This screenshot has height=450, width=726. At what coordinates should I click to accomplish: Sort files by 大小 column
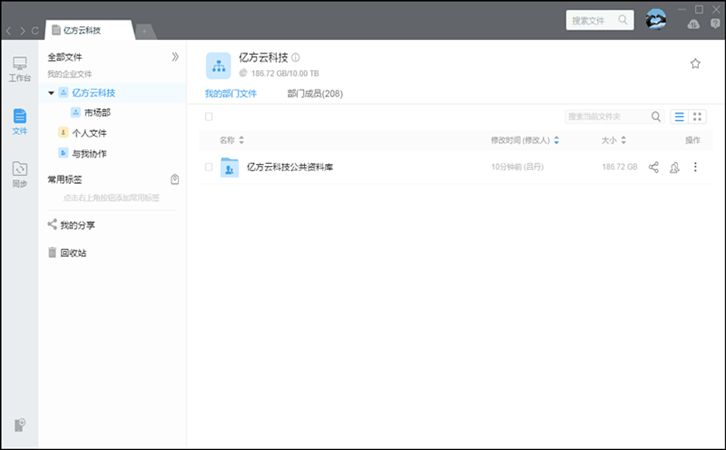pyautogui.click(x=612, y=140)
